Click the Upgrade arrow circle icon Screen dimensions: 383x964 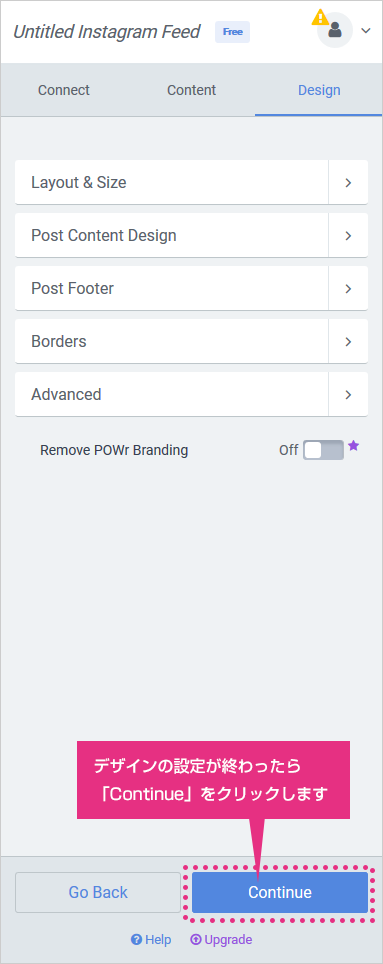coord(196,939)
